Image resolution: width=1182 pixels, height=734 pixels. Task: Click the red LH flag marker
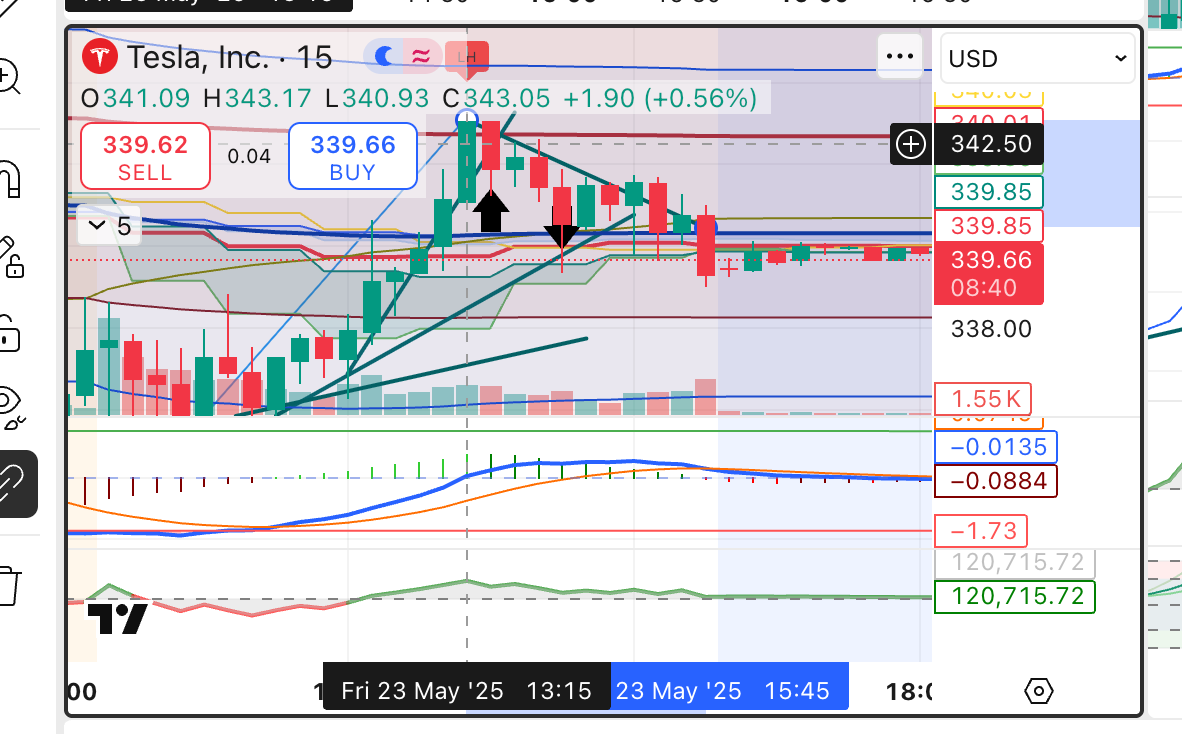click(x=467, y=58)
